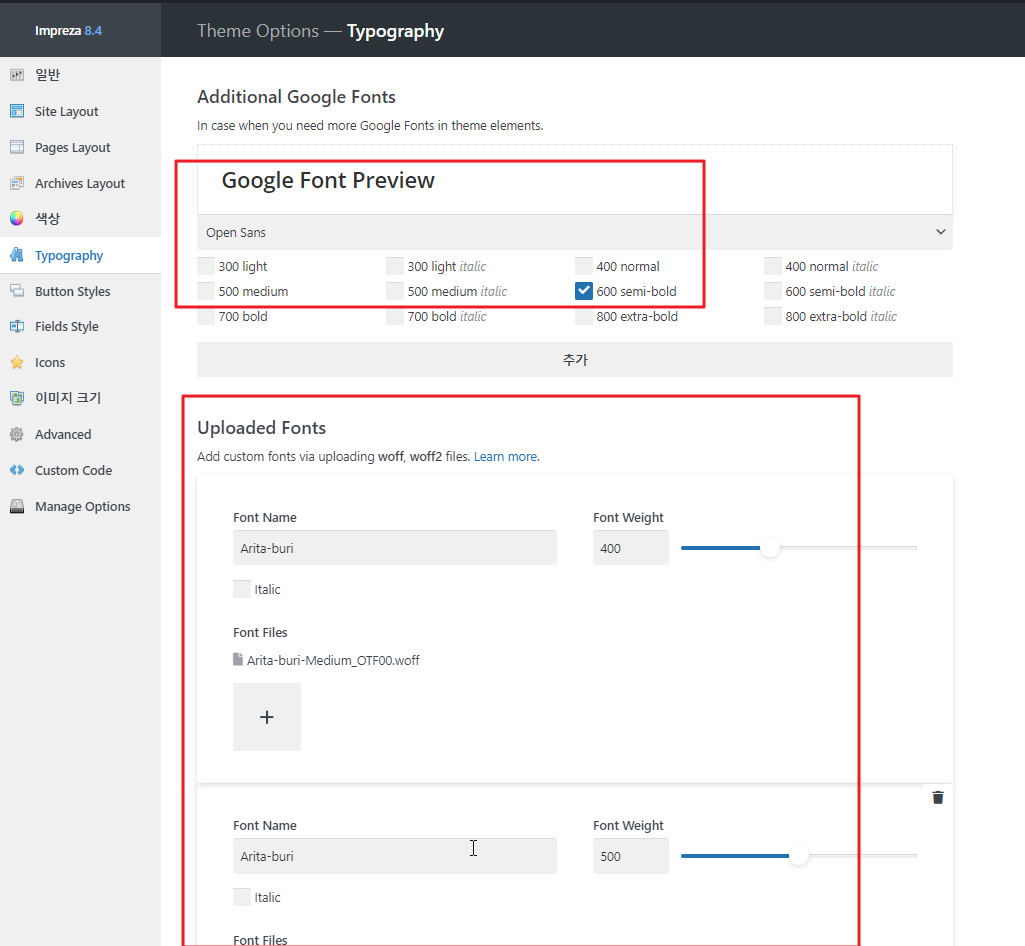Image resolution: width=1025 pixels, height=946 pixels.
Task: Uncheck the 600 semi-bold checkbox
Action: coord(584,291)
